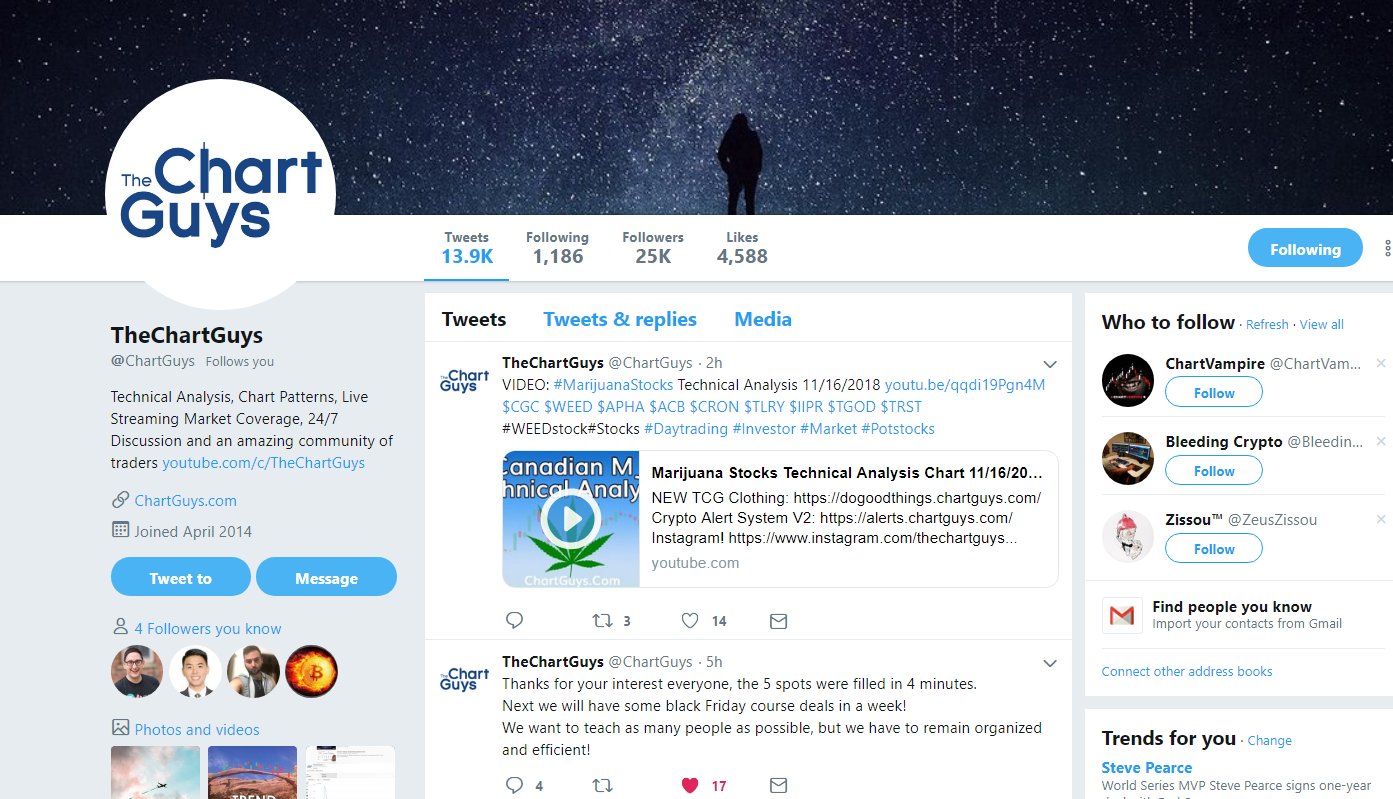
Task: Expand options caret on the 5h tweet
Action: (x=1050, y=663)
